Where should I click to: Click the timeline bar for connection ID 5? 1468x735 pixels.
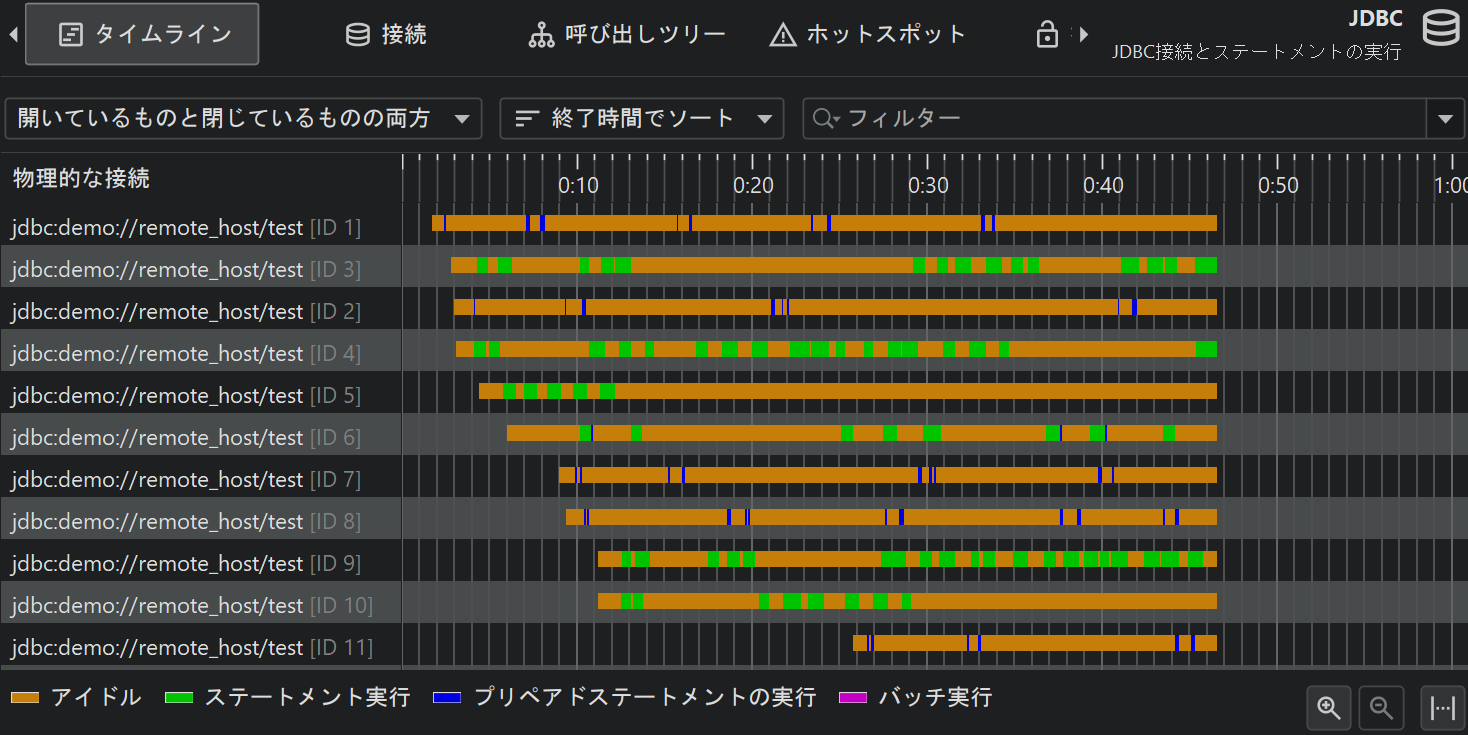click(848, 391)
